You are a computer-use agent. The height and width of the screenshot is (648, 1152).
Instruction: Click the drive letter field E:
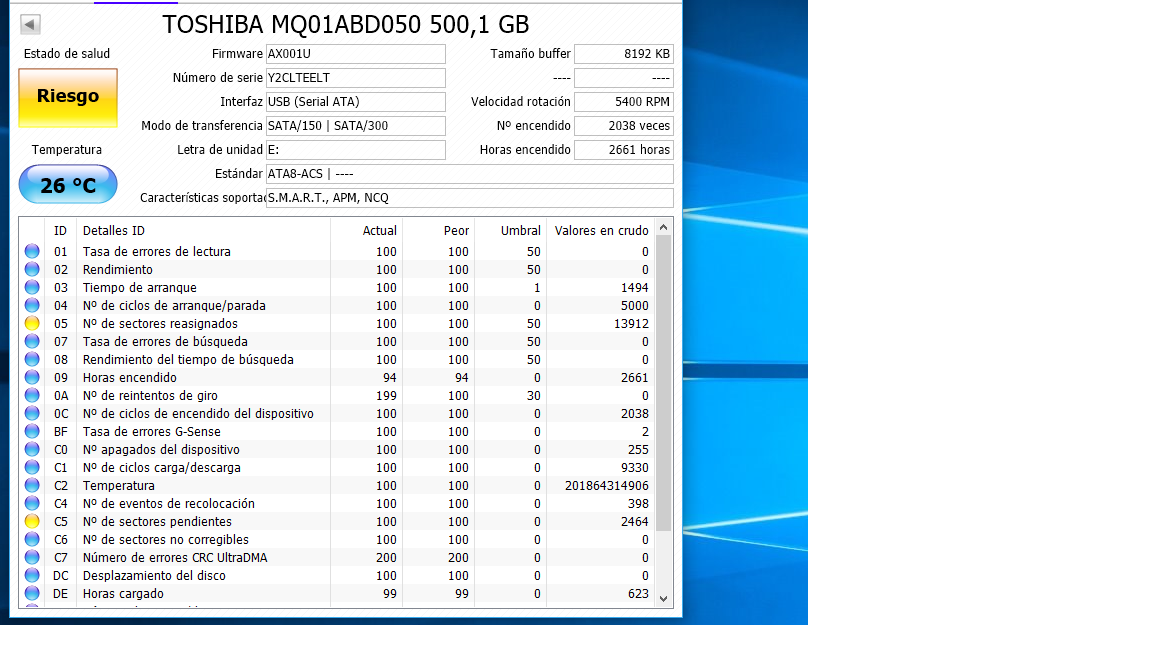pos(356,150)
